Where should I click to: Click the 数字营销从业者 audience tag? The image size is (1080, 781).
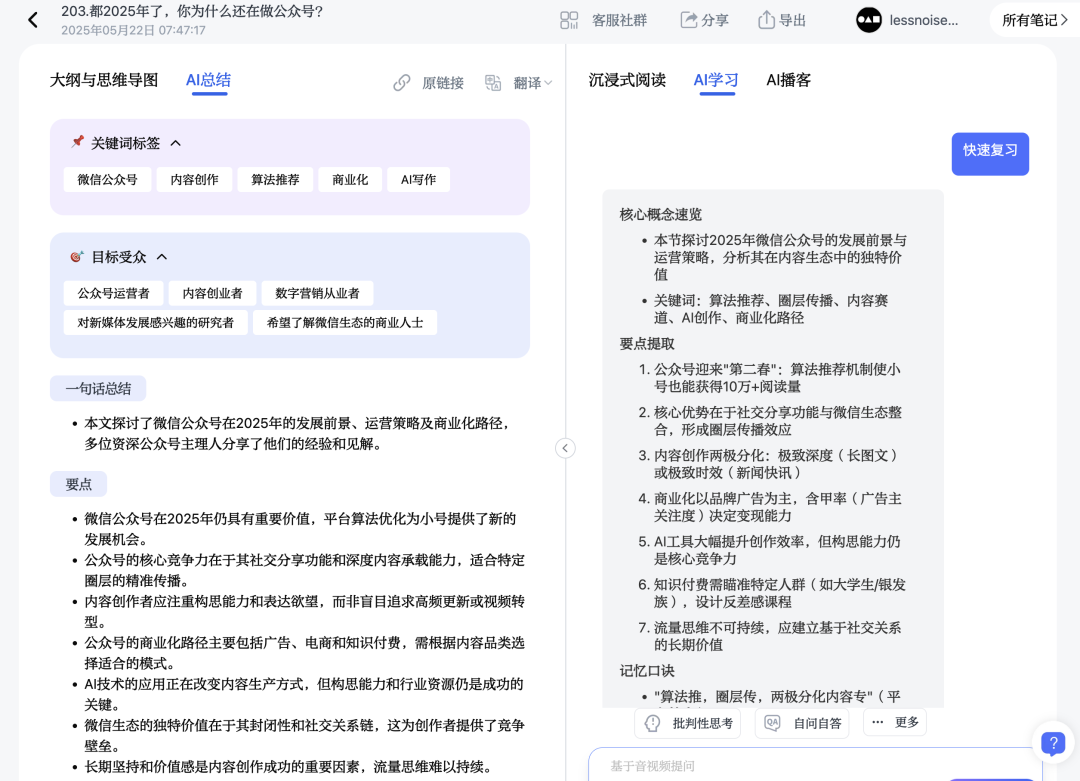[317, 293]
